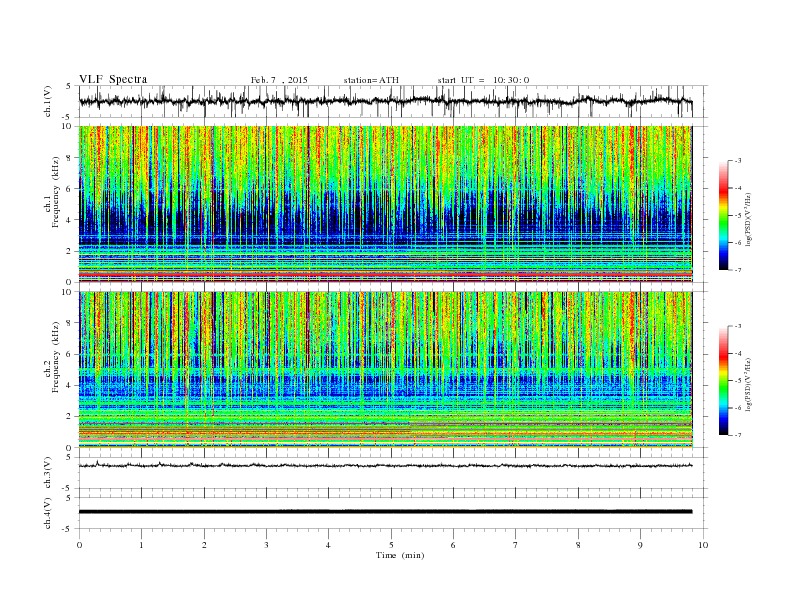Click the ch.2 "Frequency (kHz)" axis label
This screenshot has height=612, width=792.
tap(55, 357)
